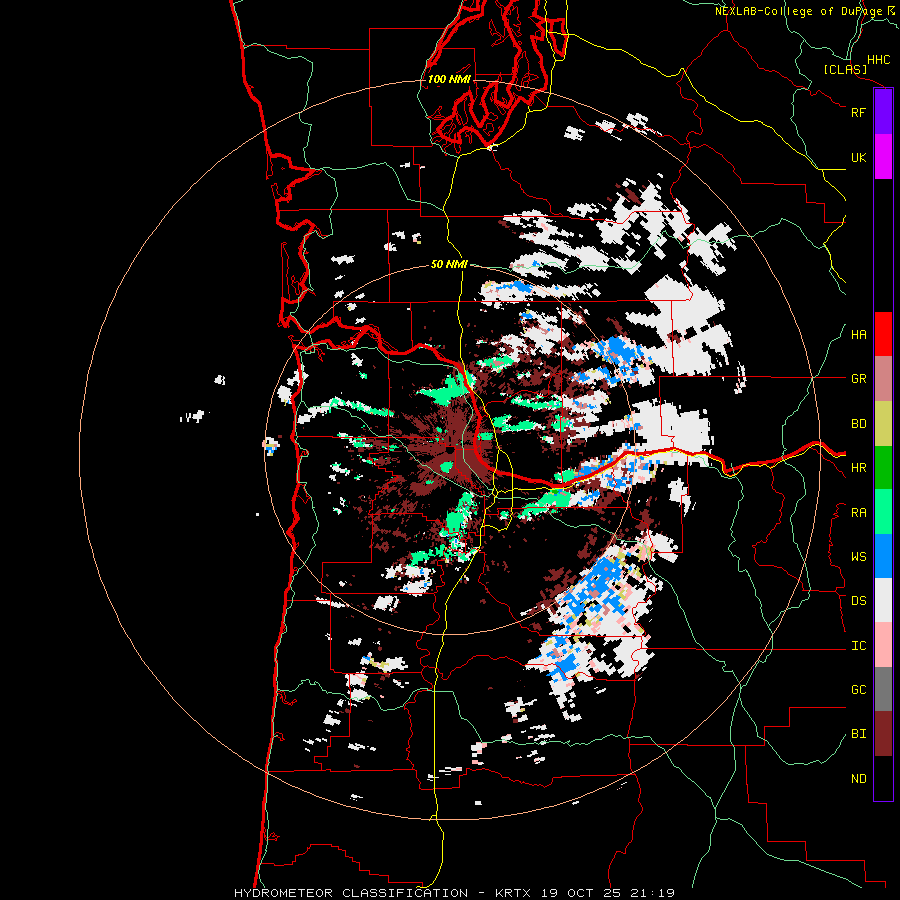
Task: Click the GC legend label
Action: [x=858, y=690]
